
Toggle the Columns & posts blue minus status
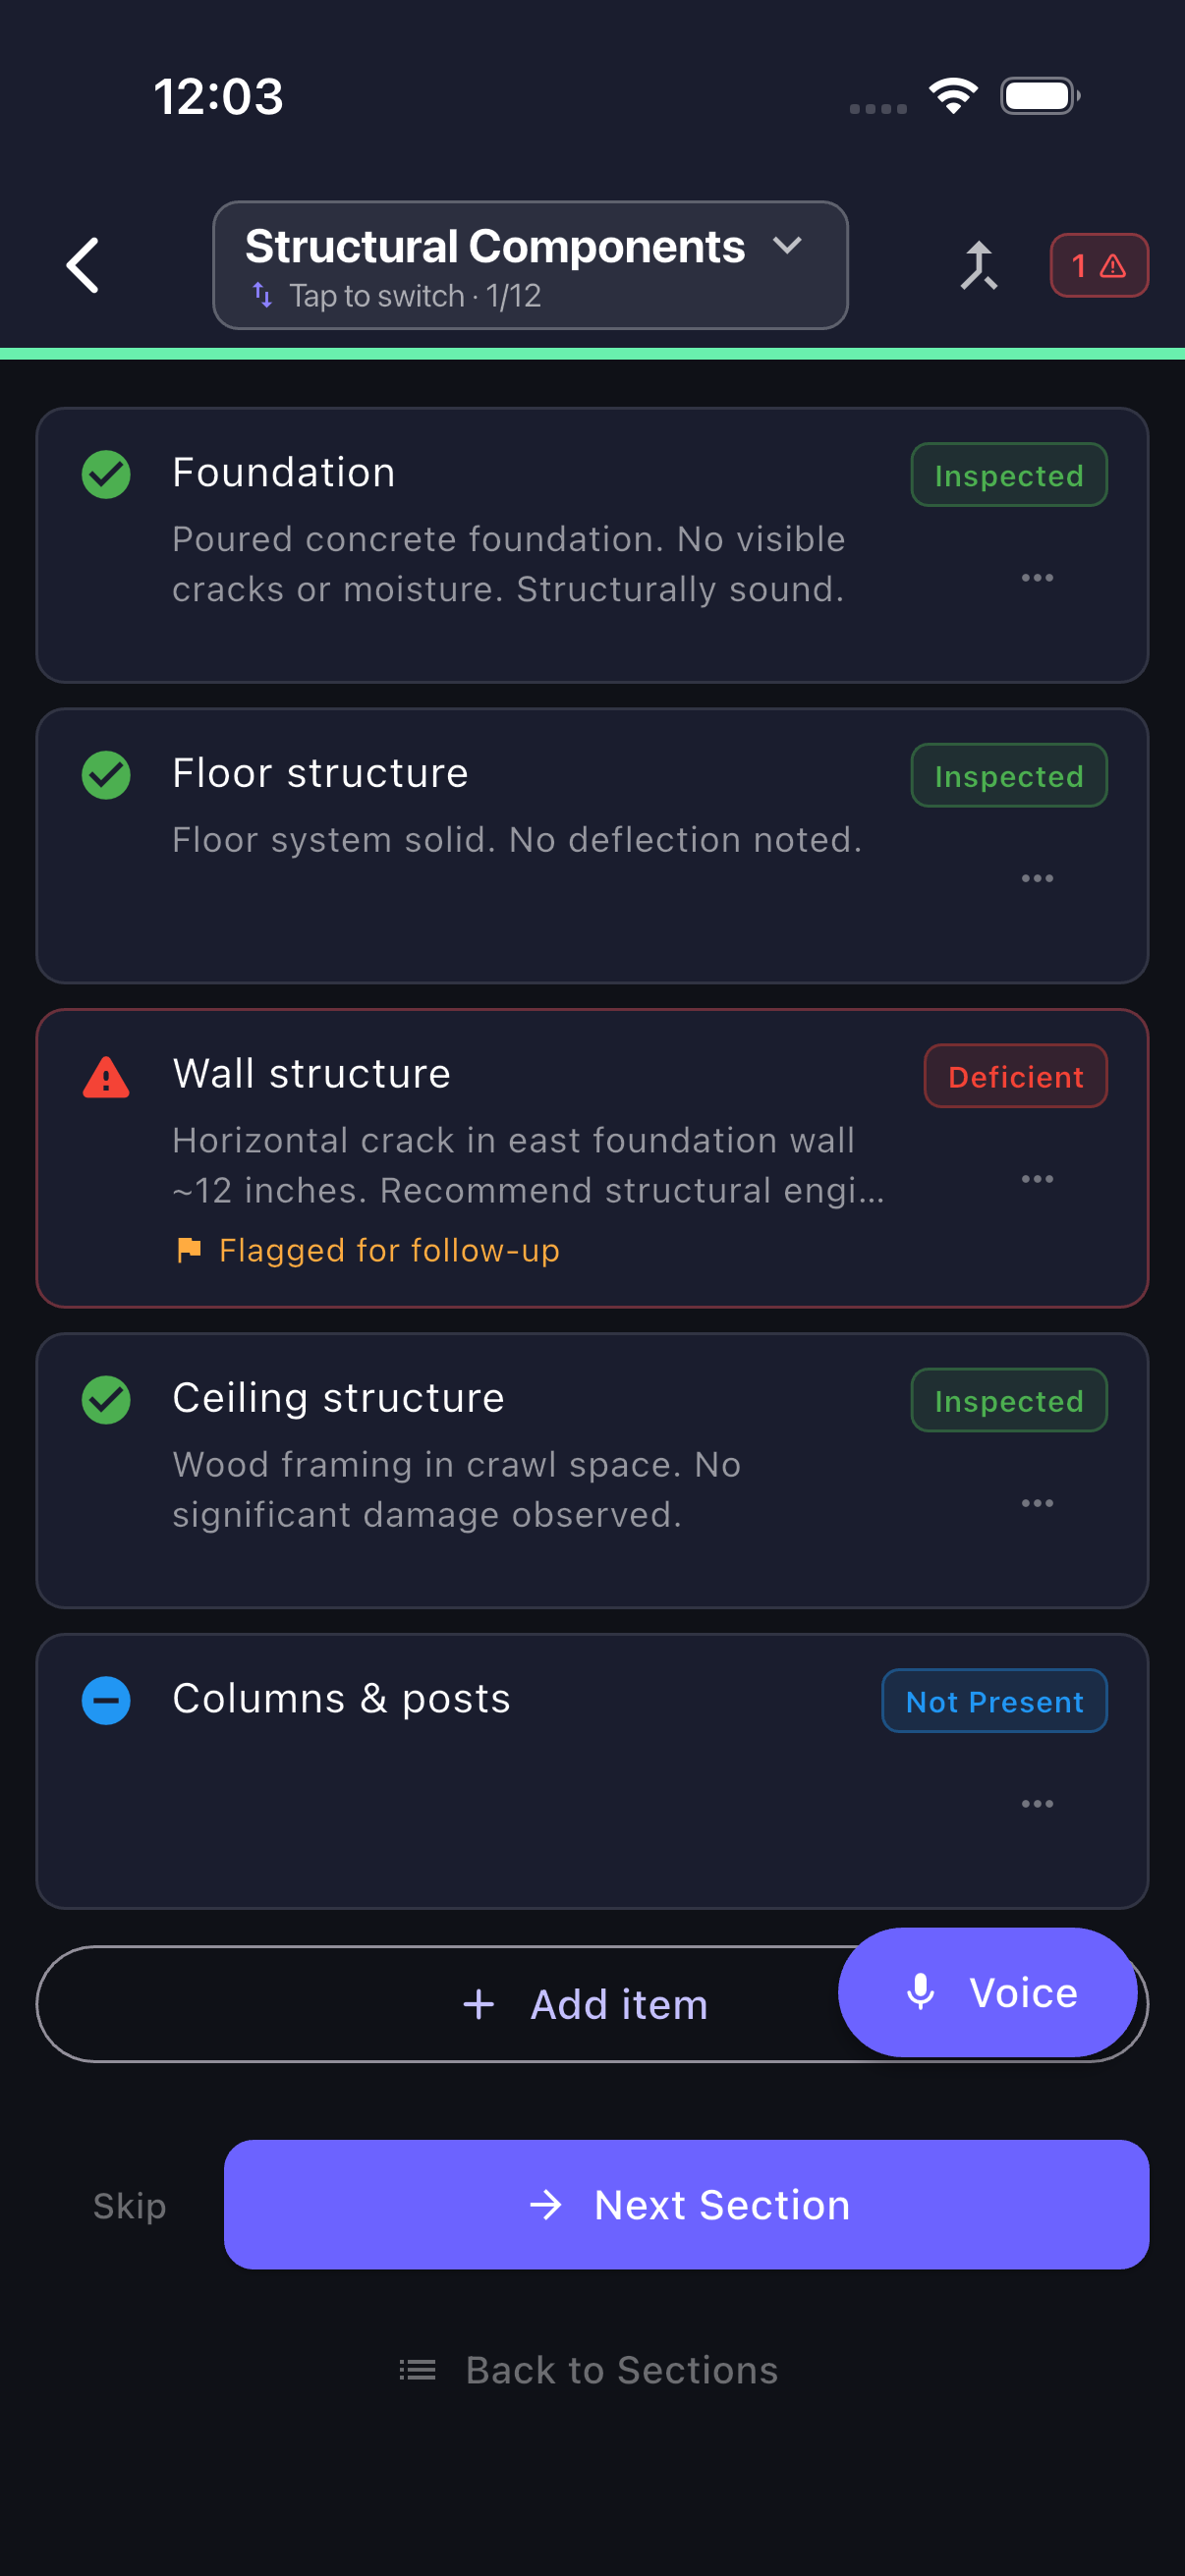click(x=106, y=1700)
